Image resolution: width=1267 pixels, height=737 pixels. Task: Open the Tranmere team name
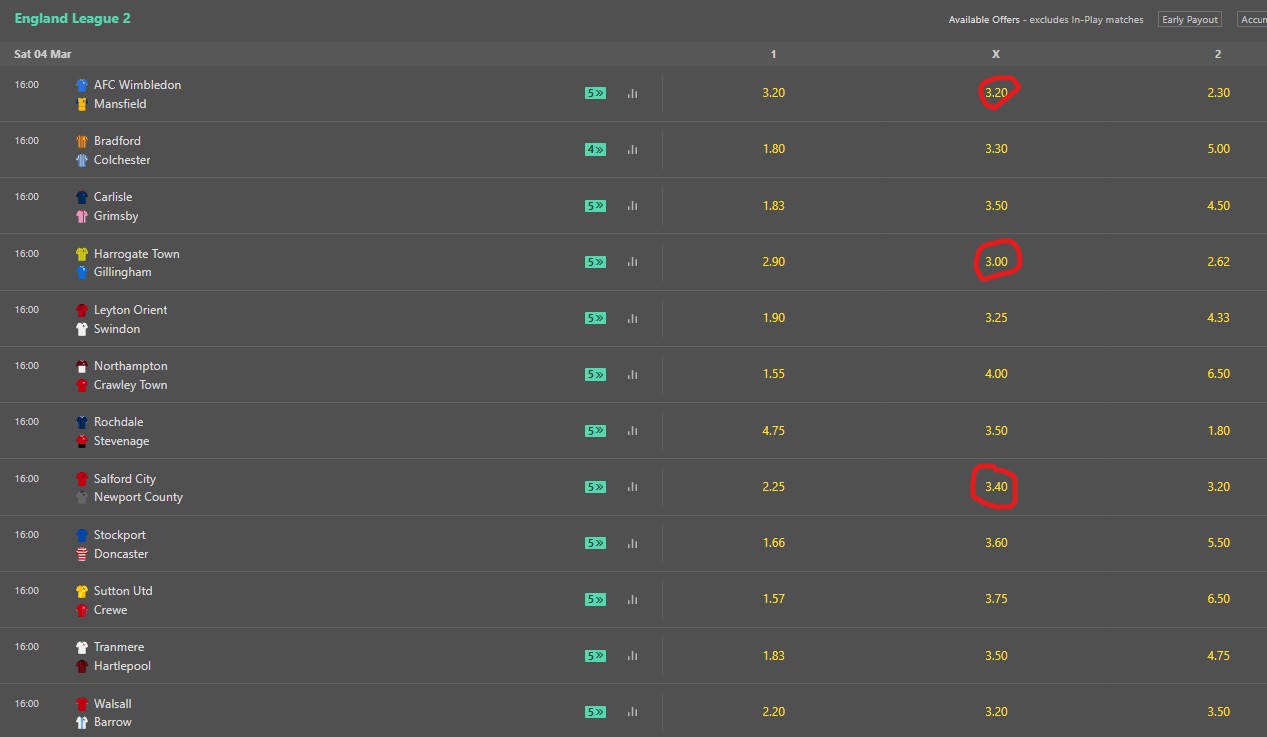pos(119,647)
